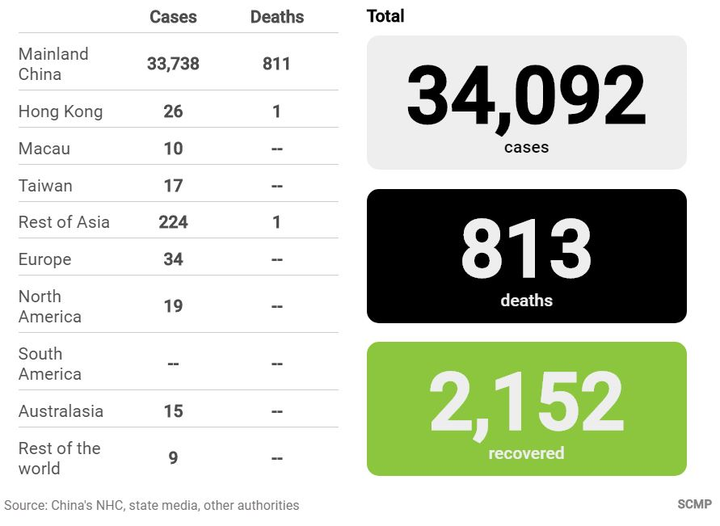Click the grey 34,092 cases card

click(526, 102)
